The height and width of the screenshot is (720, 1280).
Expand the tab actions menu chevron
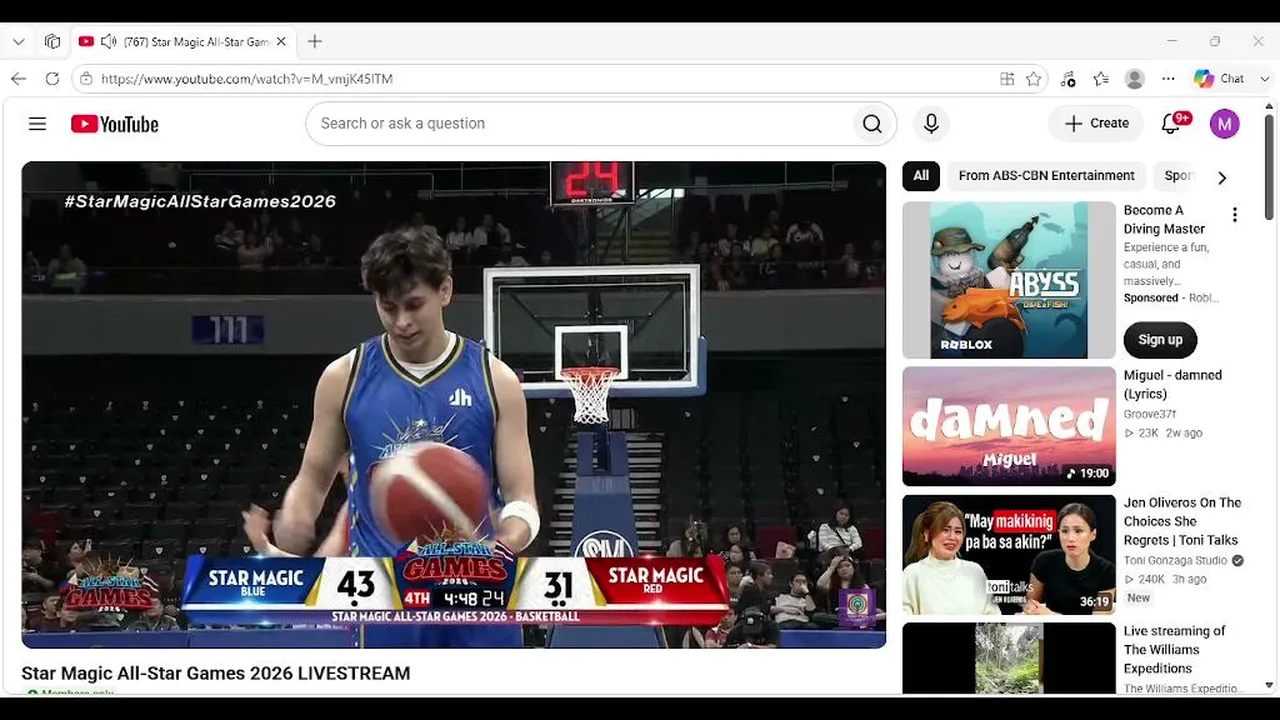18,42
